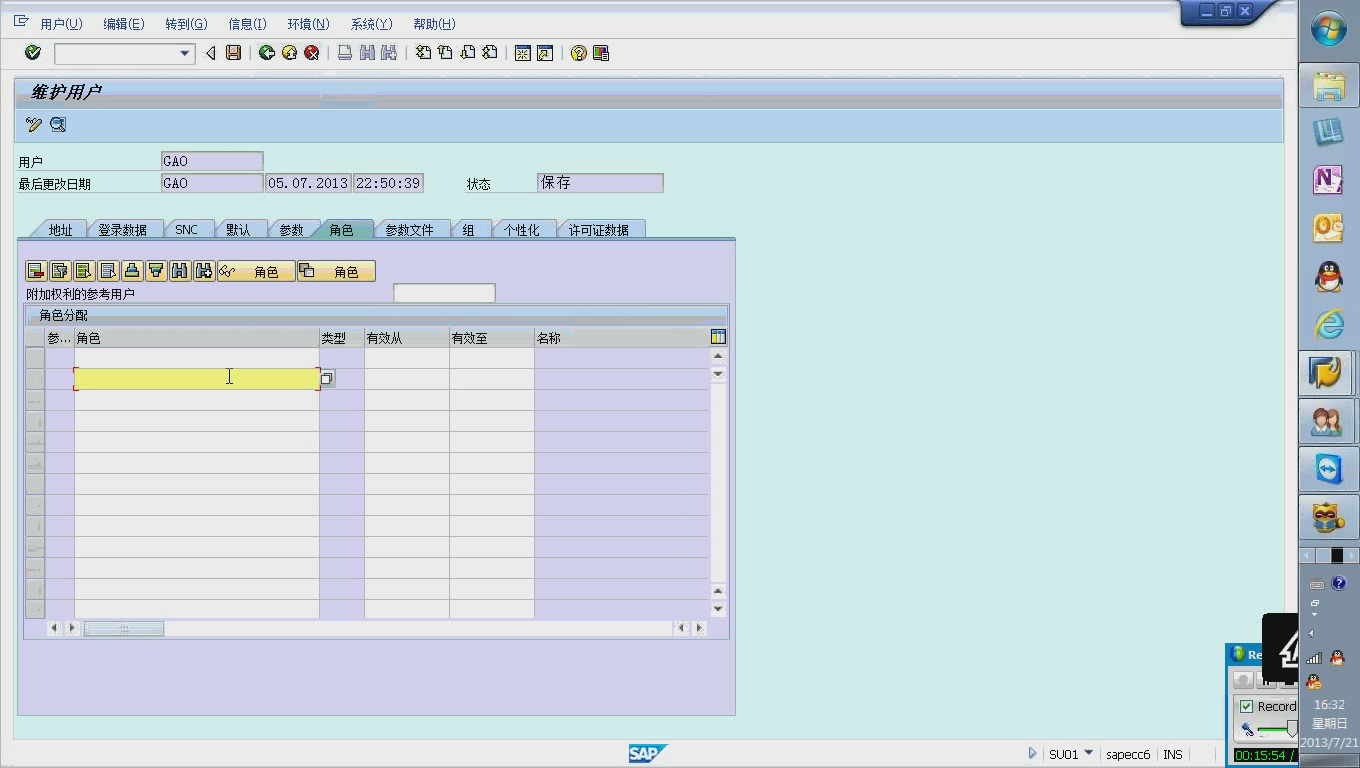Click the 角色 column header
Image resolution: width=1360 pixels, height=768 pixels.
point(197,338)
